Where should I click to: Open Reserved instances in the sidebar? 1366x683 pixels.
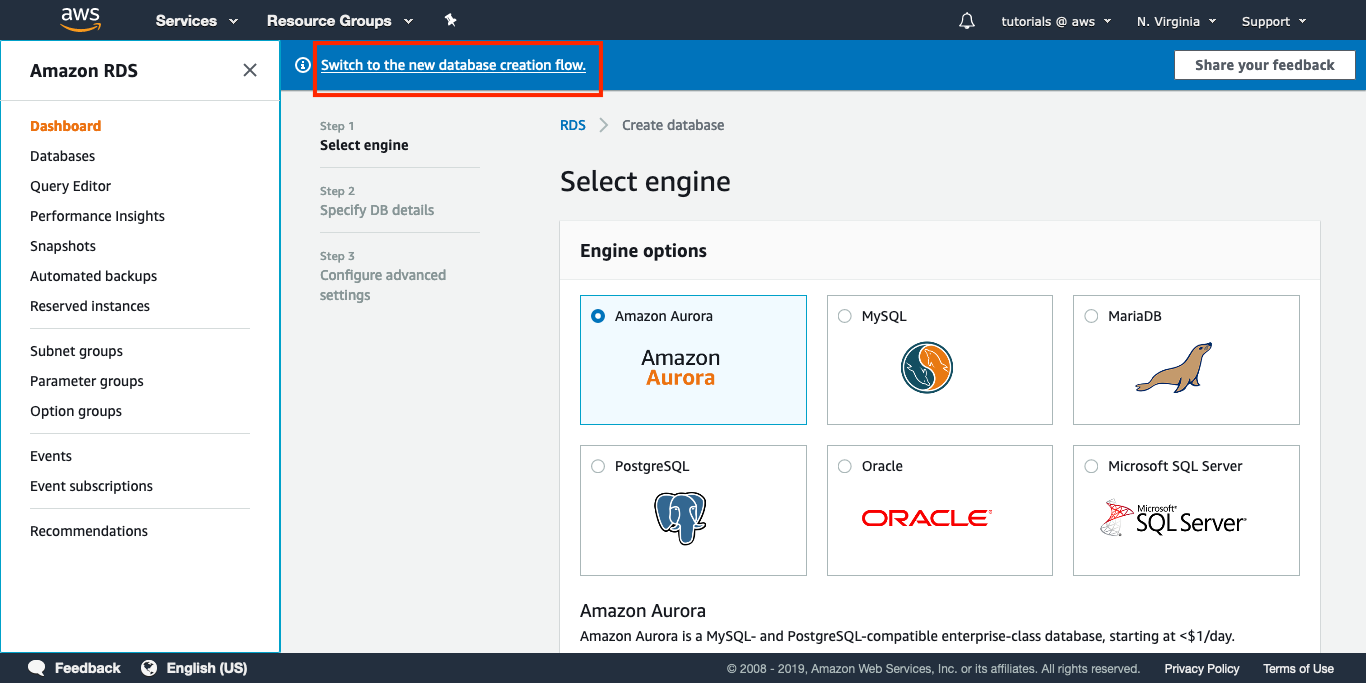(90, 306)
